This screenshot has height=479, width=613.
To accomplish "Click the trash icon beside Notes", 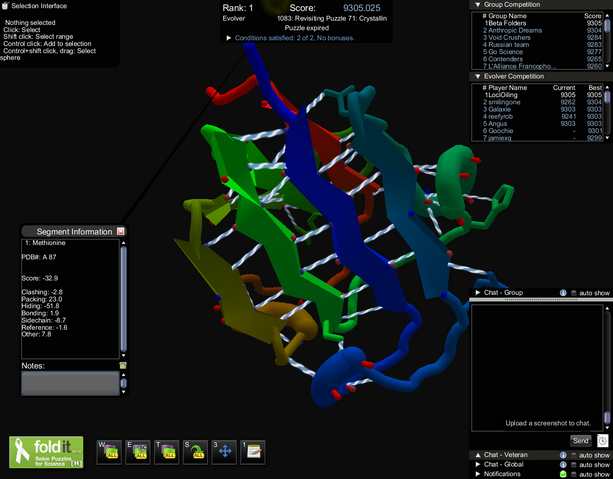I will (x=123, y=365).
